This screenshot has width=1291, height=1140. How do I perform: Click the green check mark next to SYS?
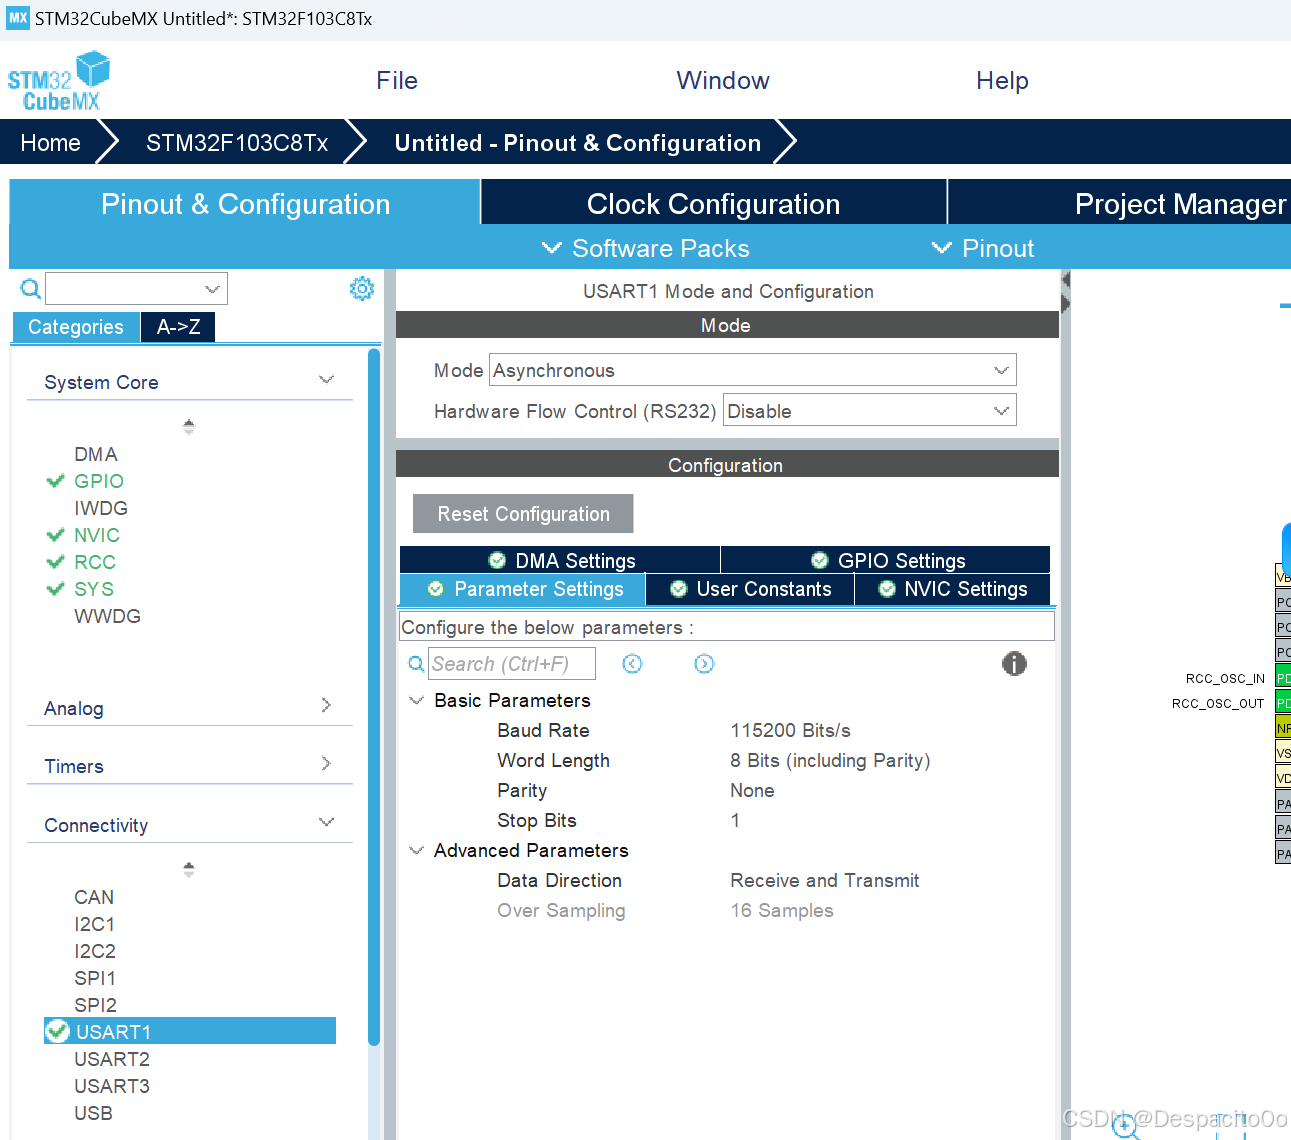(x=56, y=589)
